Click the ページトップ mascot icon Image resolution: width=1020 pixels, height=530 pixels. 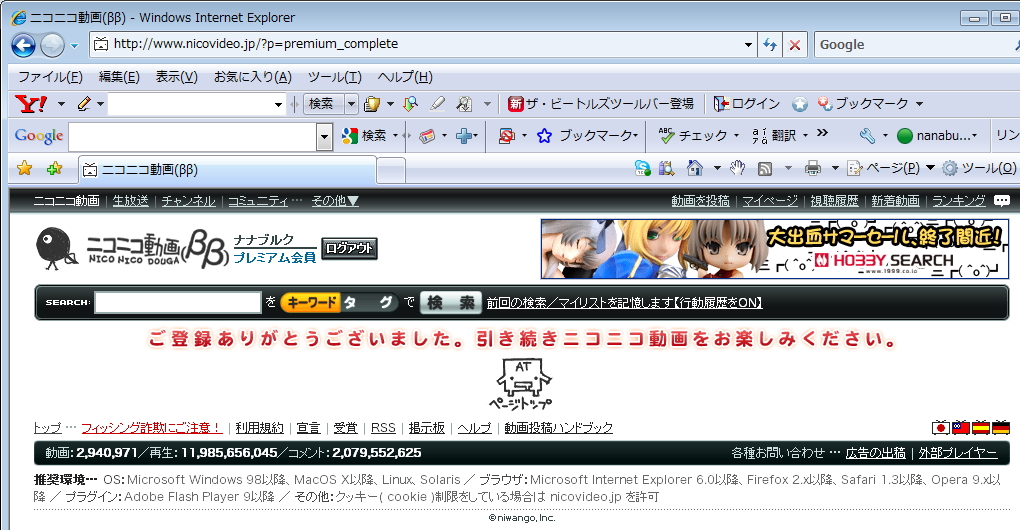tap(520, 384)
